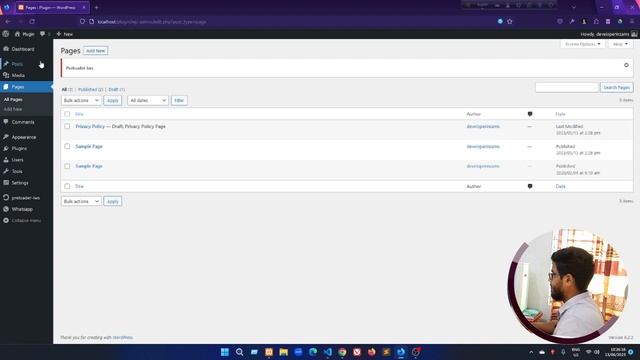Open the bottom Bulk actions dropdown
The width and height of the screenshot is (640, 360).
81,202
